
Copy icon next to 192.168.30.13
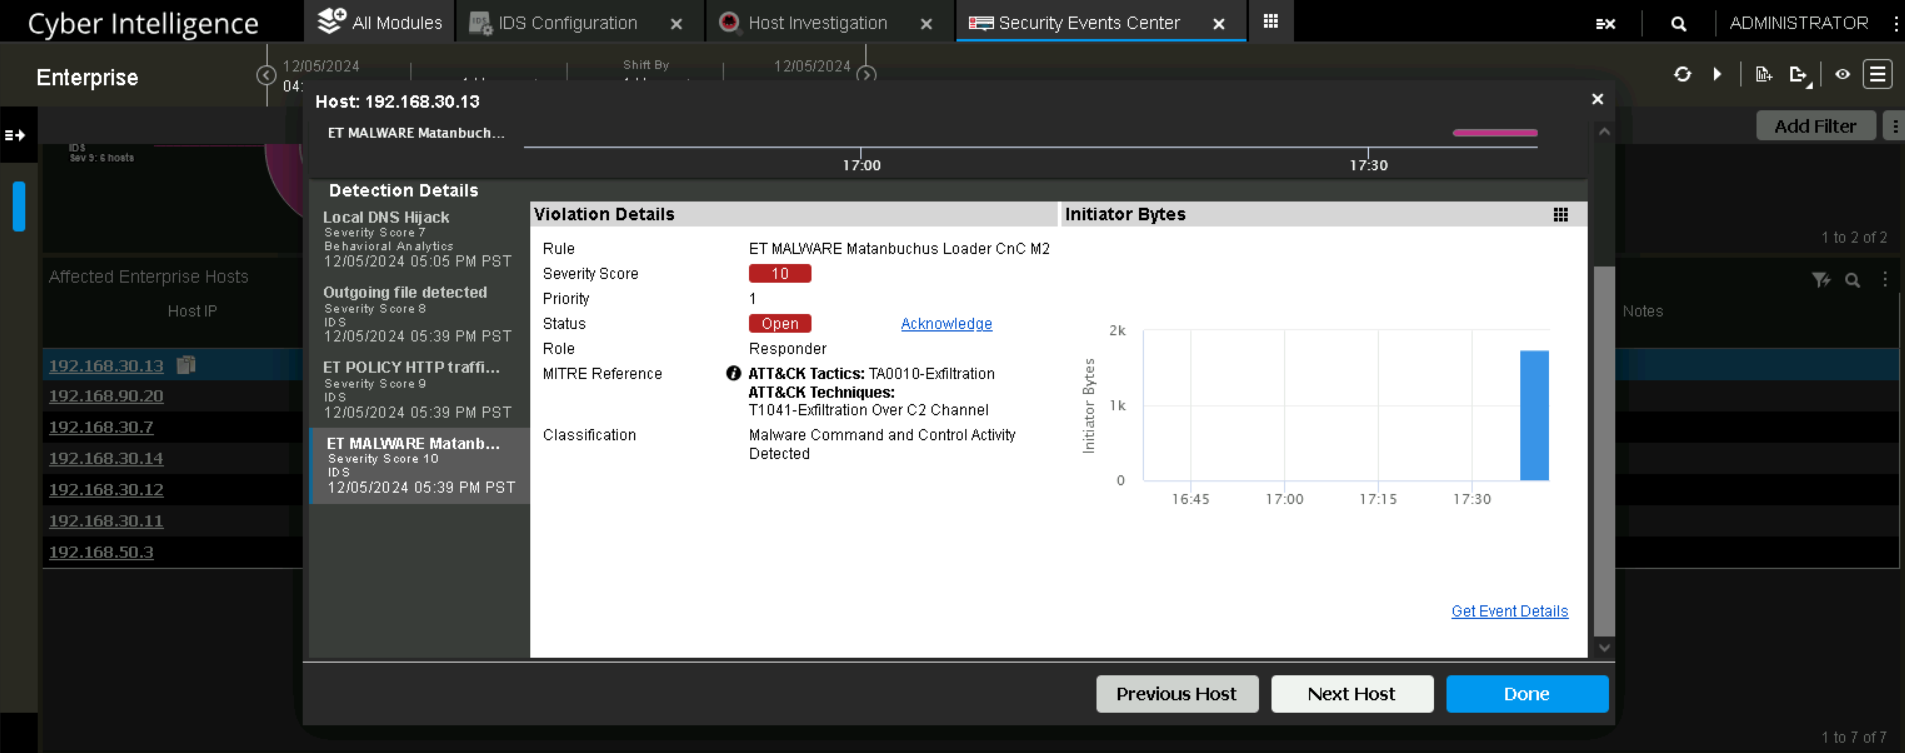coord(186,365)
